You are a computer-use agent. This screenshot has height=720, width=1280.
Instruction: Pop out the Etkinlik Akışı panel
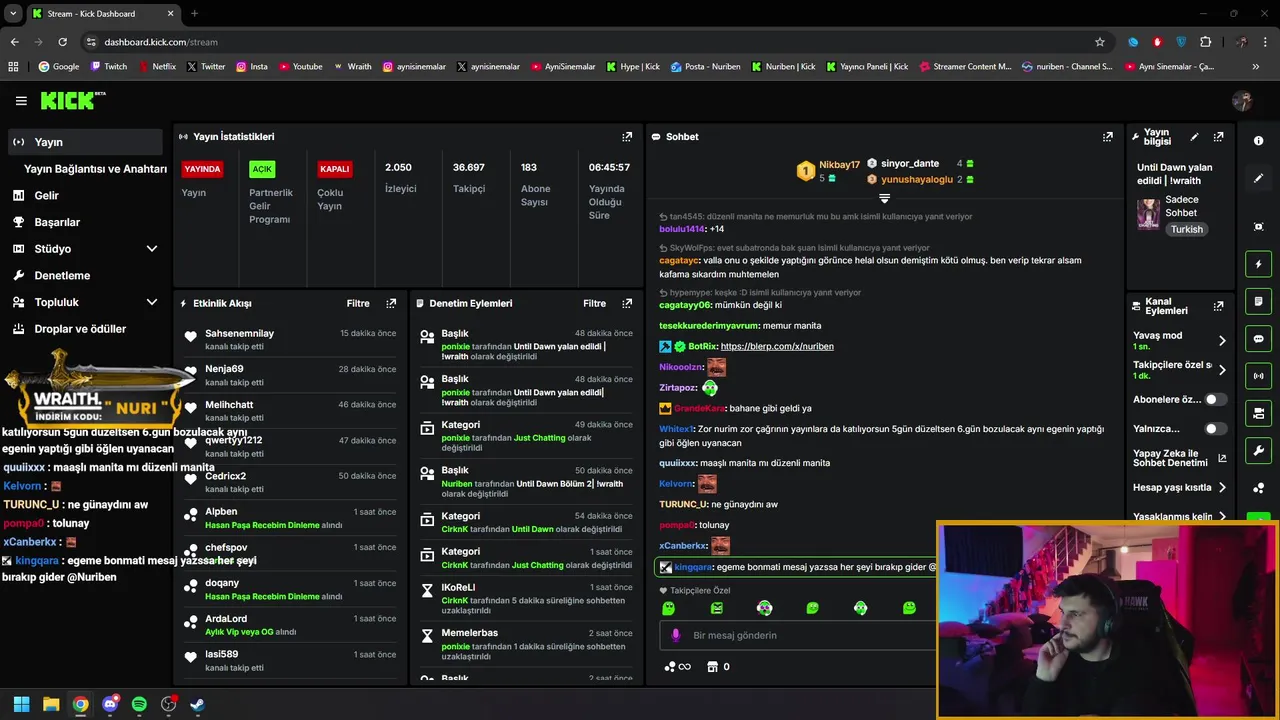[x=391, y=303]
